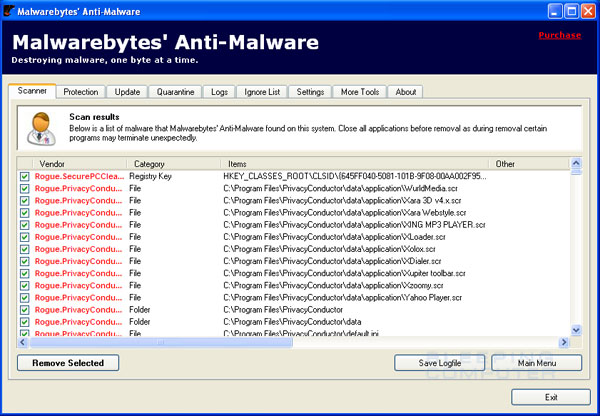Select the XLoader.scr file path

(x=334, y=237)
